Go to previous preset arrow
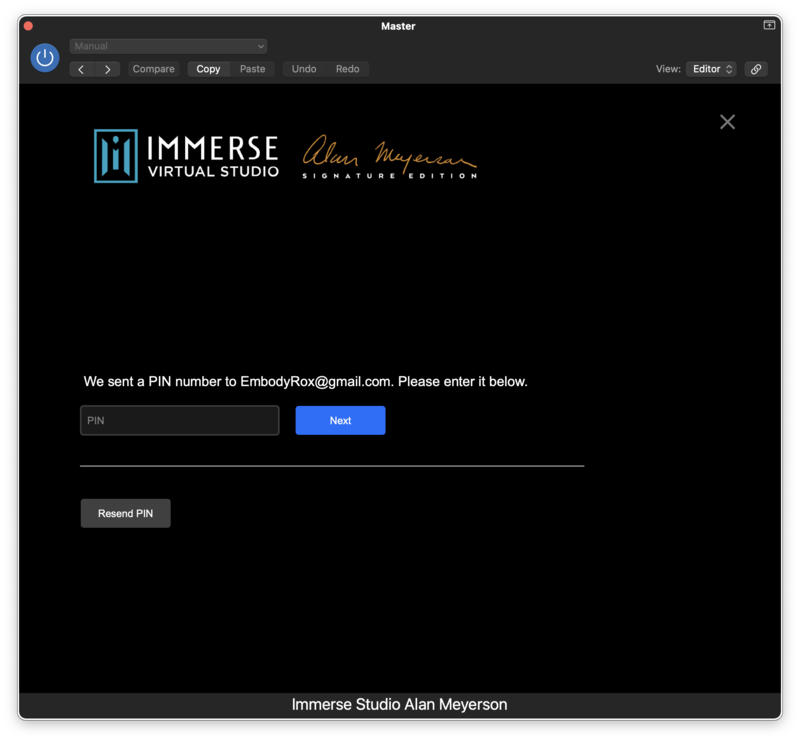The width and height of the screenshot is (800, 741). coord(82,69)
